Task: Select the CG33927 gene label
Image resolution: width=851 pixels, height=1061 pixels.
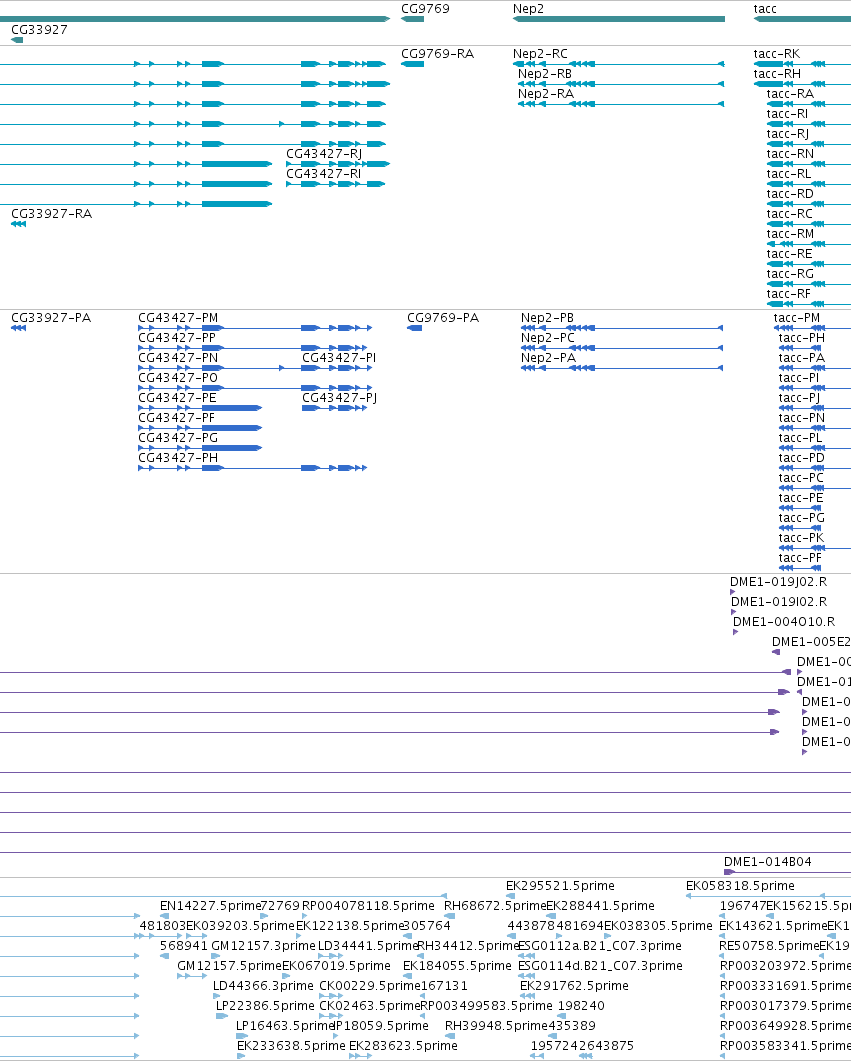Action: tap(39, 30)
